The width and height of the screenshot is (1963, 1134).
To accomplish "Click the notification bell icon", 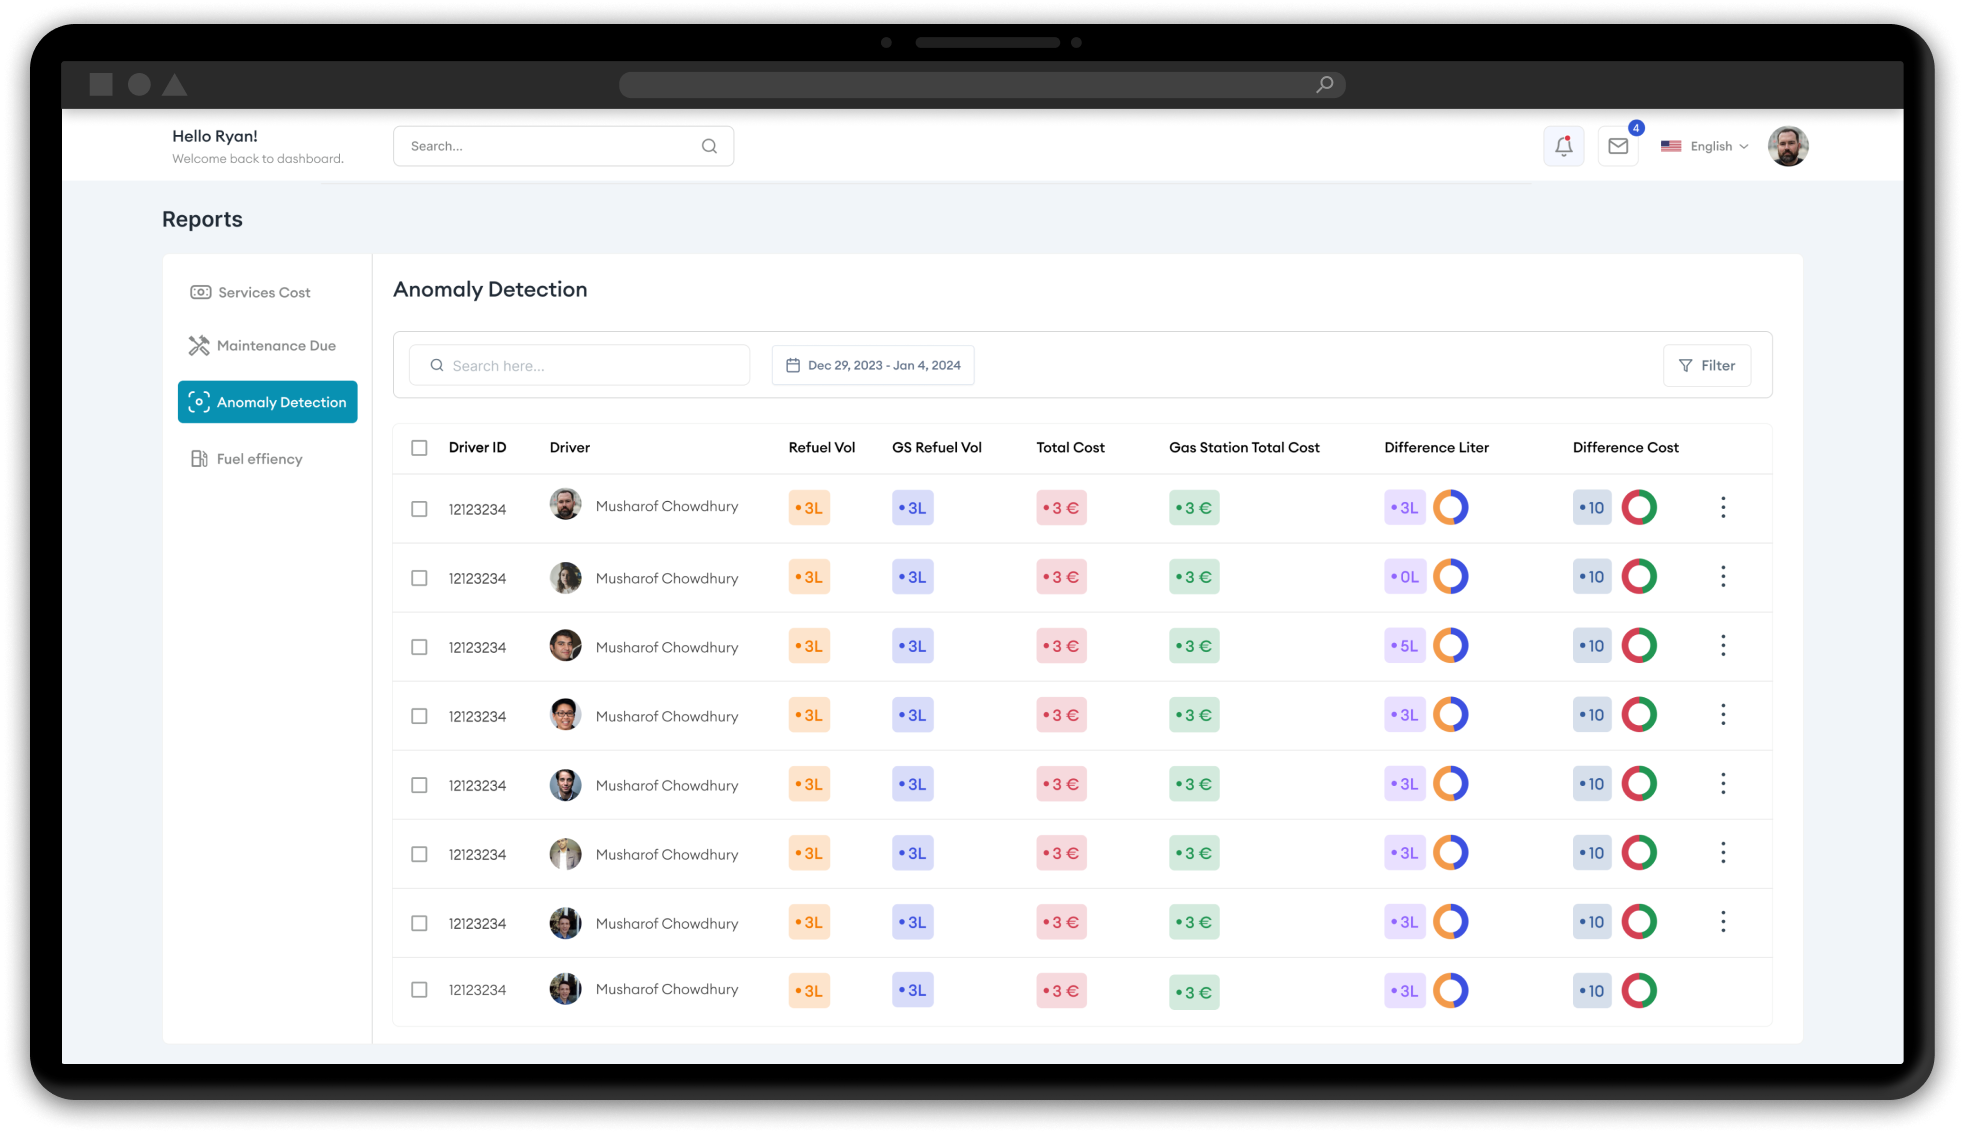I will [1563, 147].
